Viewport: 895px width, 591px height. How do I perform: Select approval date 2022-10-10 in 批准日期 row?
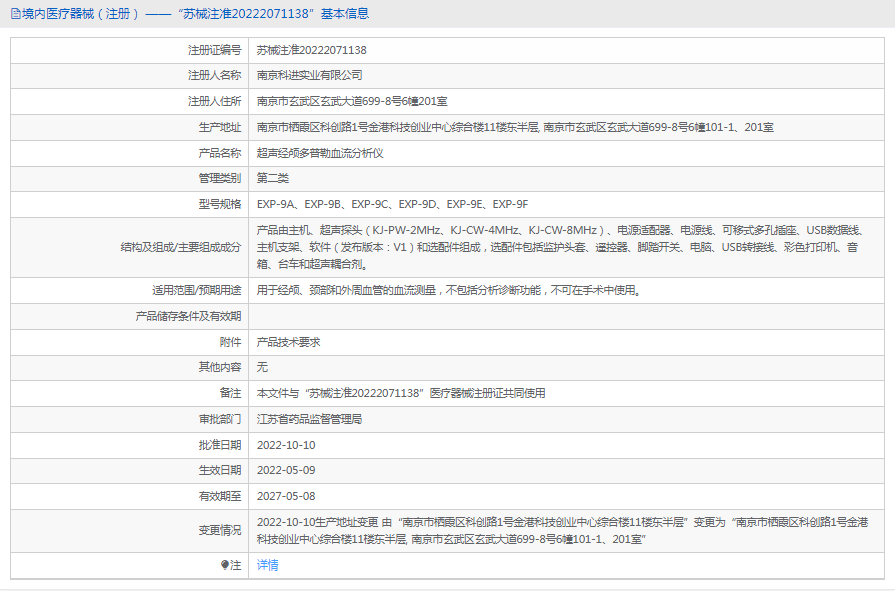tap(286, 445)
